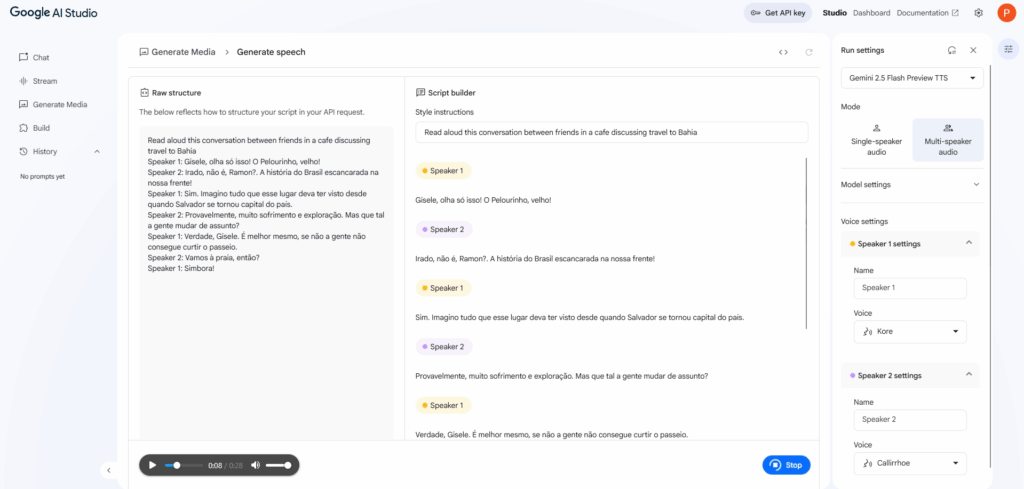Open the settings gear icon
The width and height of the screenshot is (1024, 489).
pyautogui.click(x=978, y=13)
